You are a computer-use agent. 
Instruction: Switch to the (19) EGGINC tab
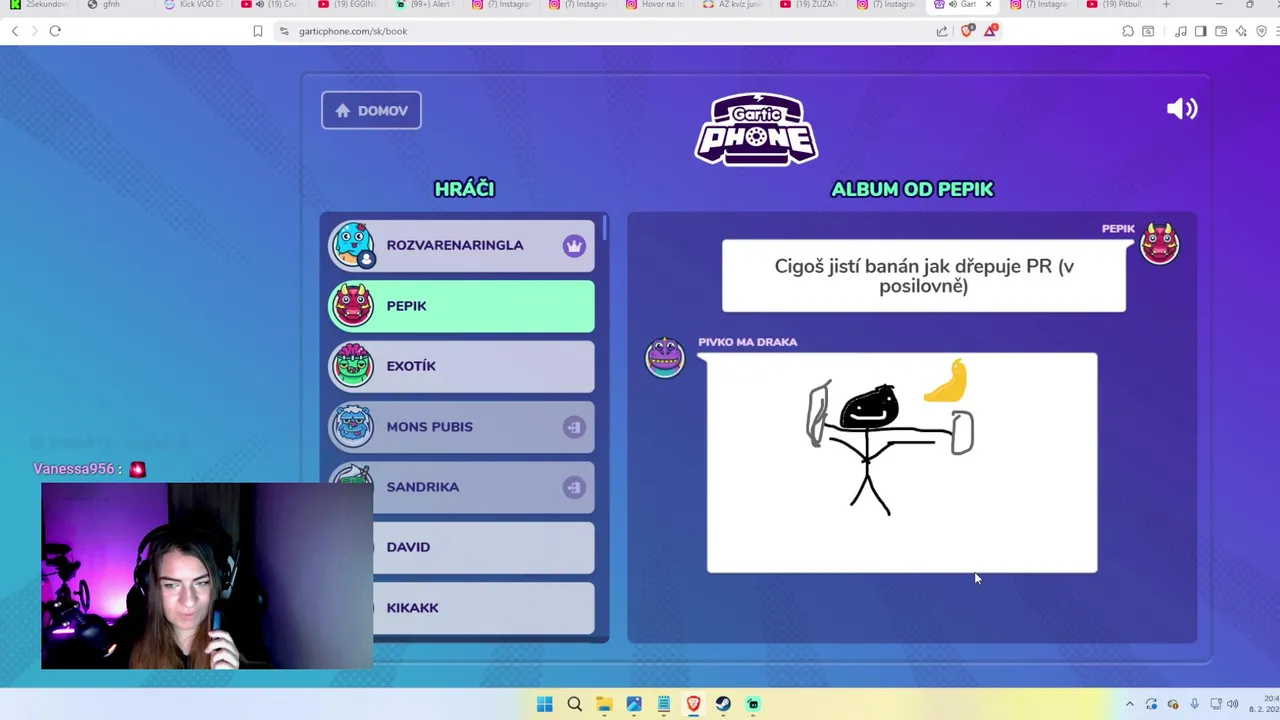(347, 5)
